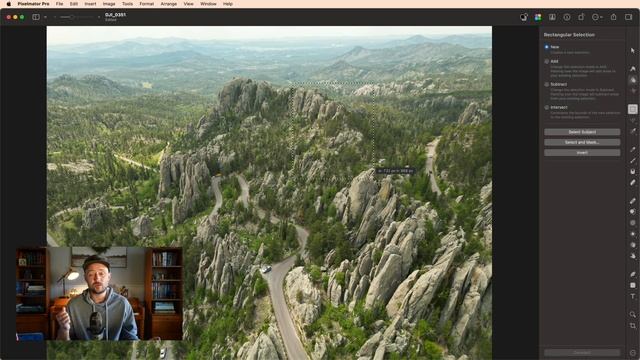Select the Style tool below the arrow tool

633,69
